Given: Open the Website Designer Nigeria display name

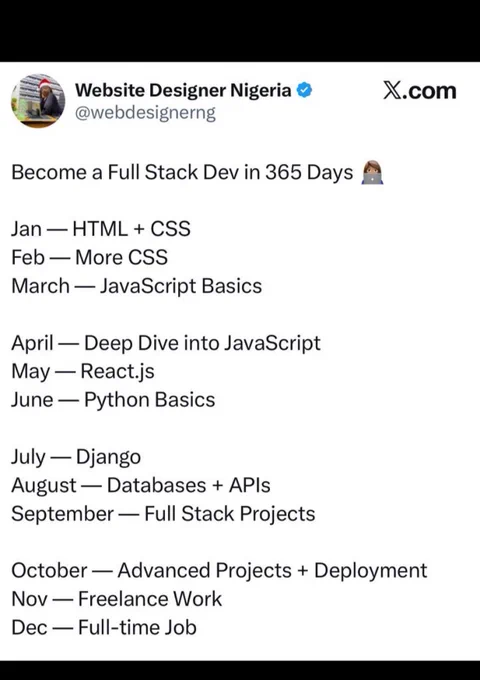Looking at the screenshot, I should 183,90.
